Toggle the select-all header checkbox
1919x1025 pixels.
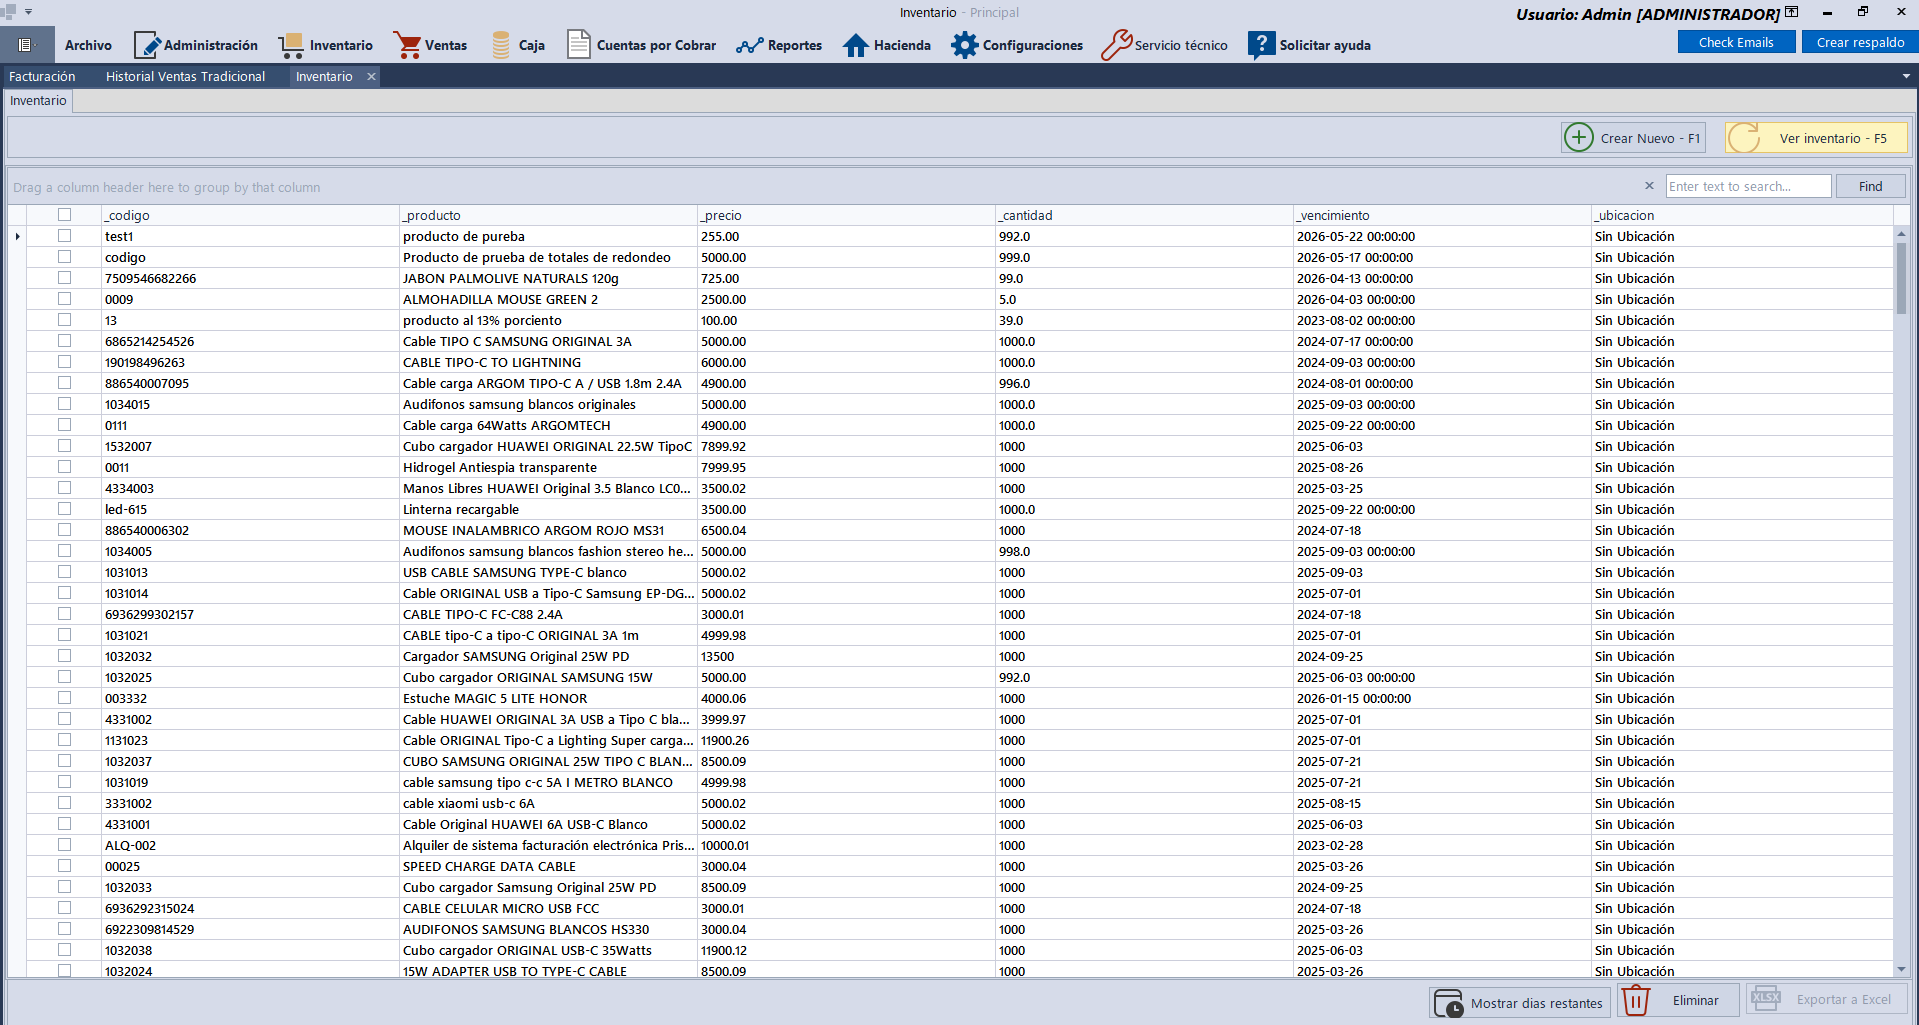(x=65, y=214)
